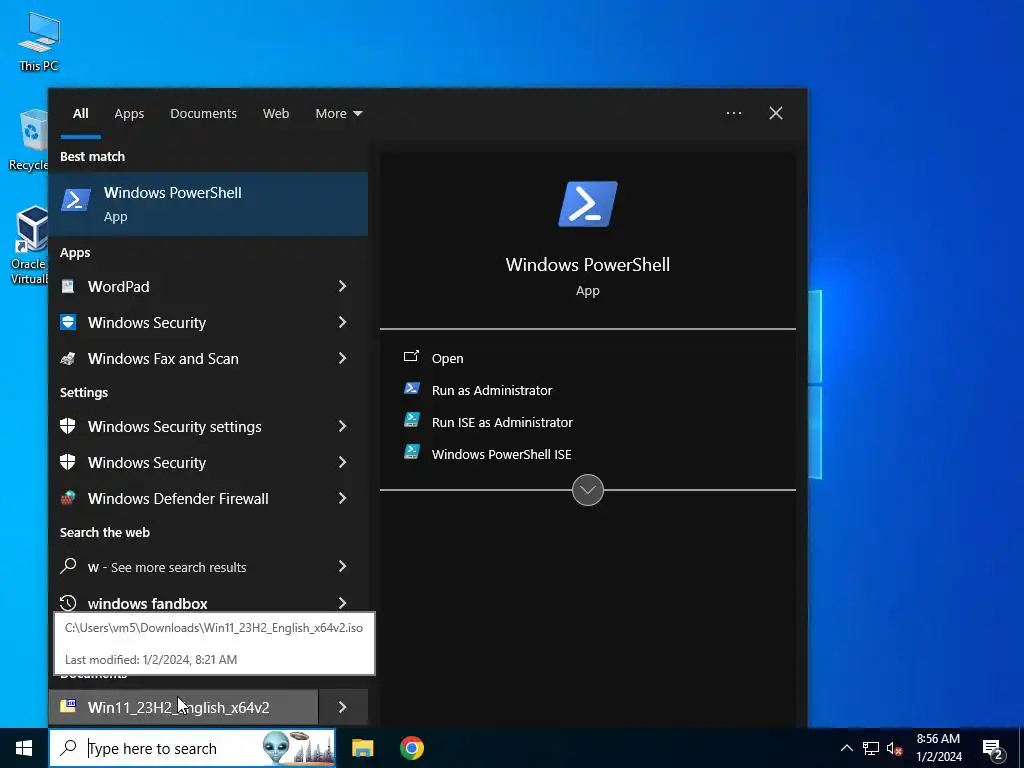Open the This PC desktop icon
Screen dimensions: 1024x768
pyautogui.click(x=39, y=40)
